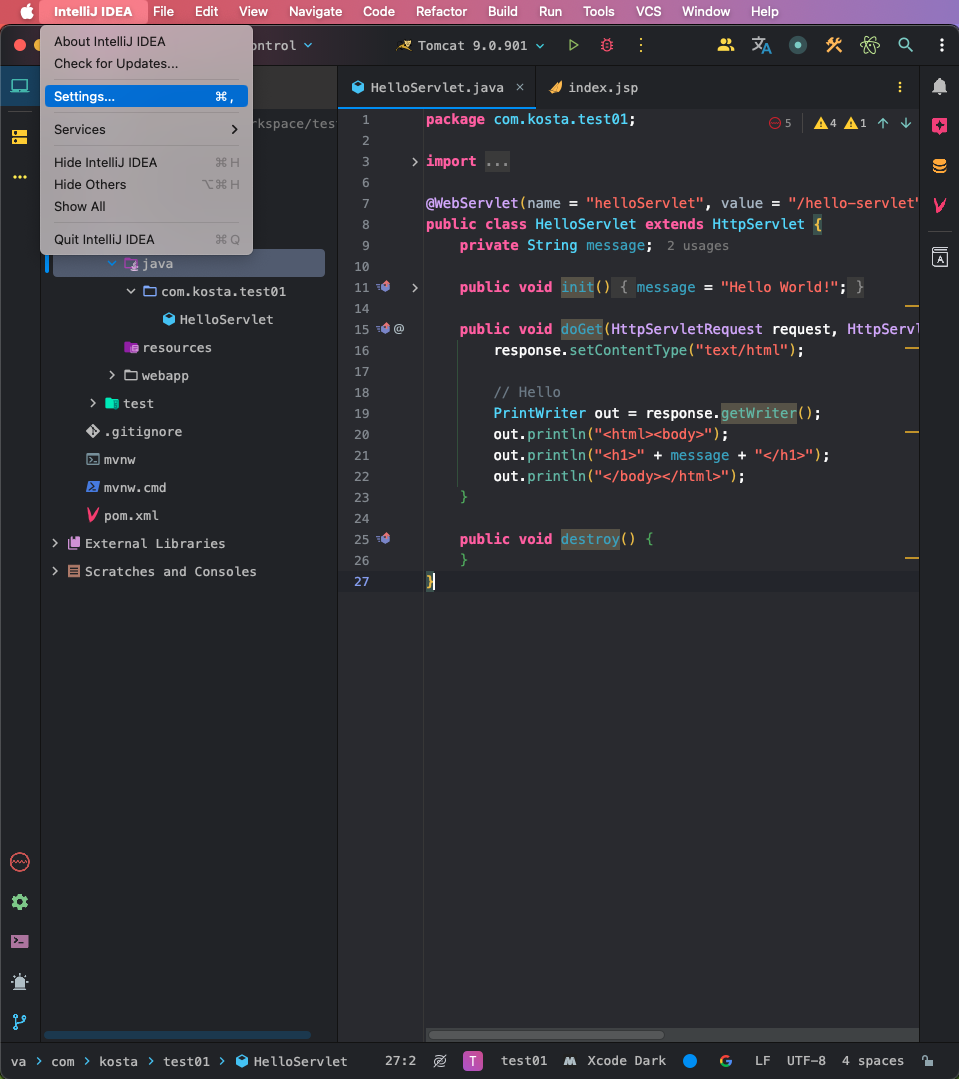Expand the Services submenu
The image size is (959, 1079).
(x=146, y=129)
